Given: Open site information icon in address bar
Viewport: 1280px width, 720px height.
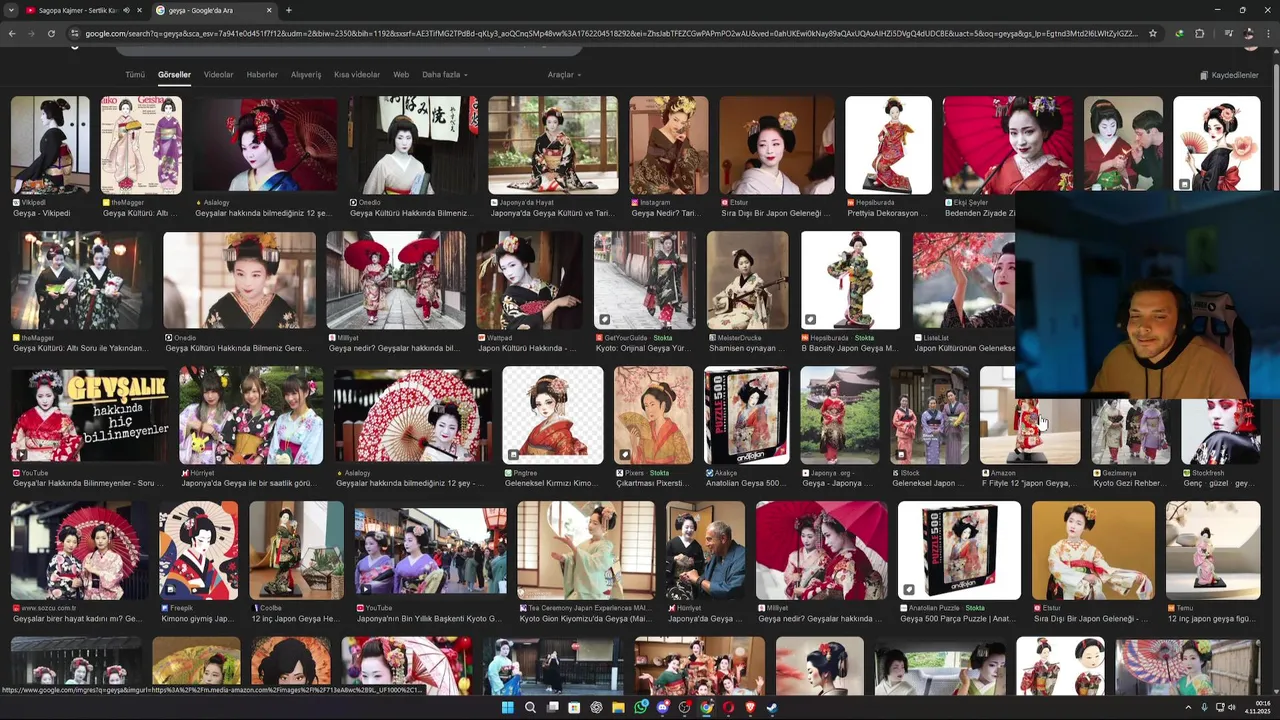Looking at the screenshot, I should point(74,33).
